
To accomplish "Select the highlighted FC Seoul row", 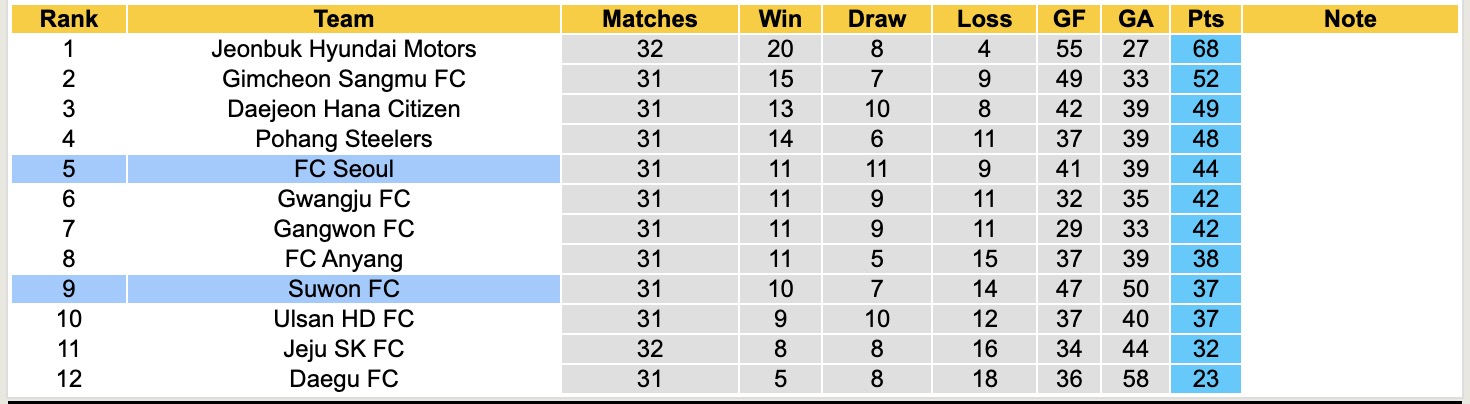I will pos(343,169).
